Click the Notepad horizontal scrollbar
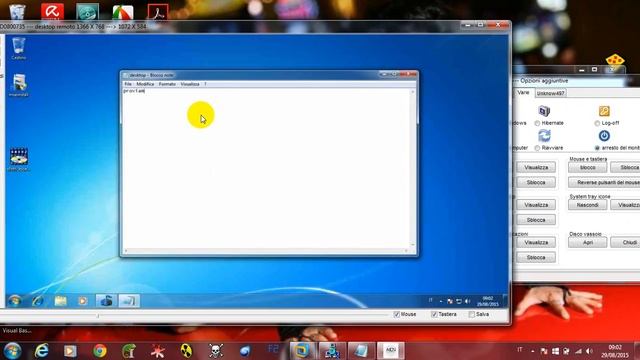Screen dimensions: 640x360 266,251
